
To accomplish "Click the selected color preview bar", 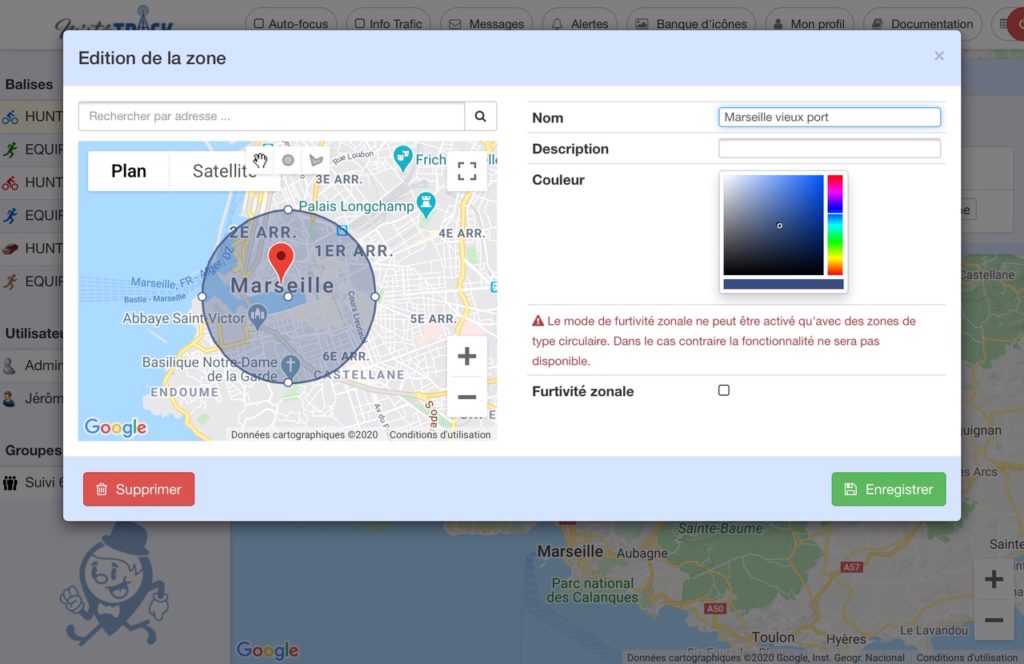I will [x=784, y=284].
